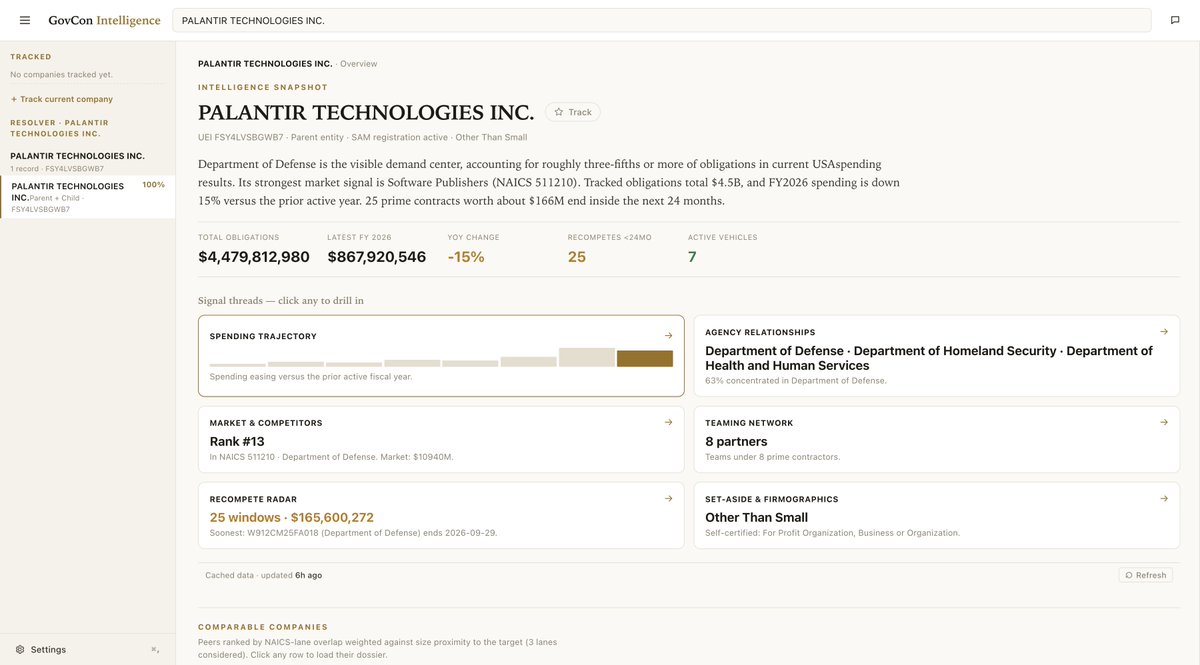Image resolution: width=1200 pixels, height=665 pixels.
Task: Click the Soonest: W912CM25FA018 caption
Action: (x=353, y=533)
